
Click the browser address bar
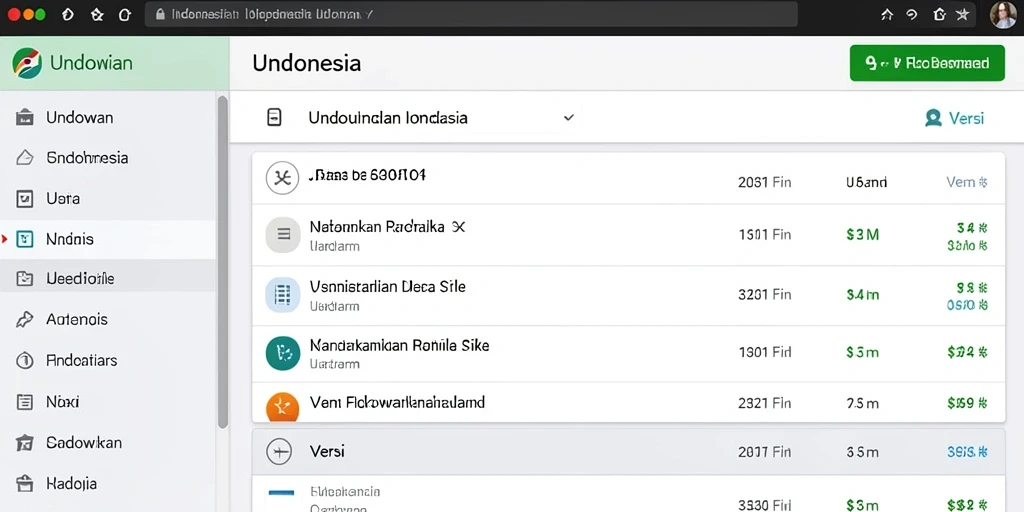pyautogui.click(x=470, y=14)
